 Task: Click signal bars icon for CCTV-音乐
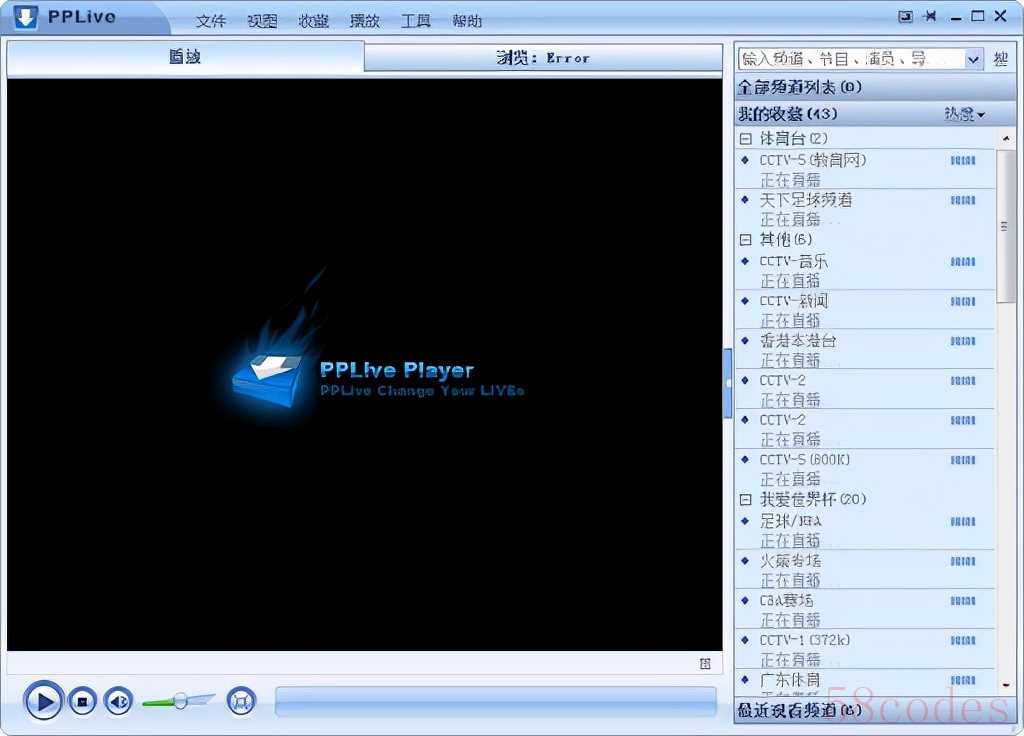point(963,262)
